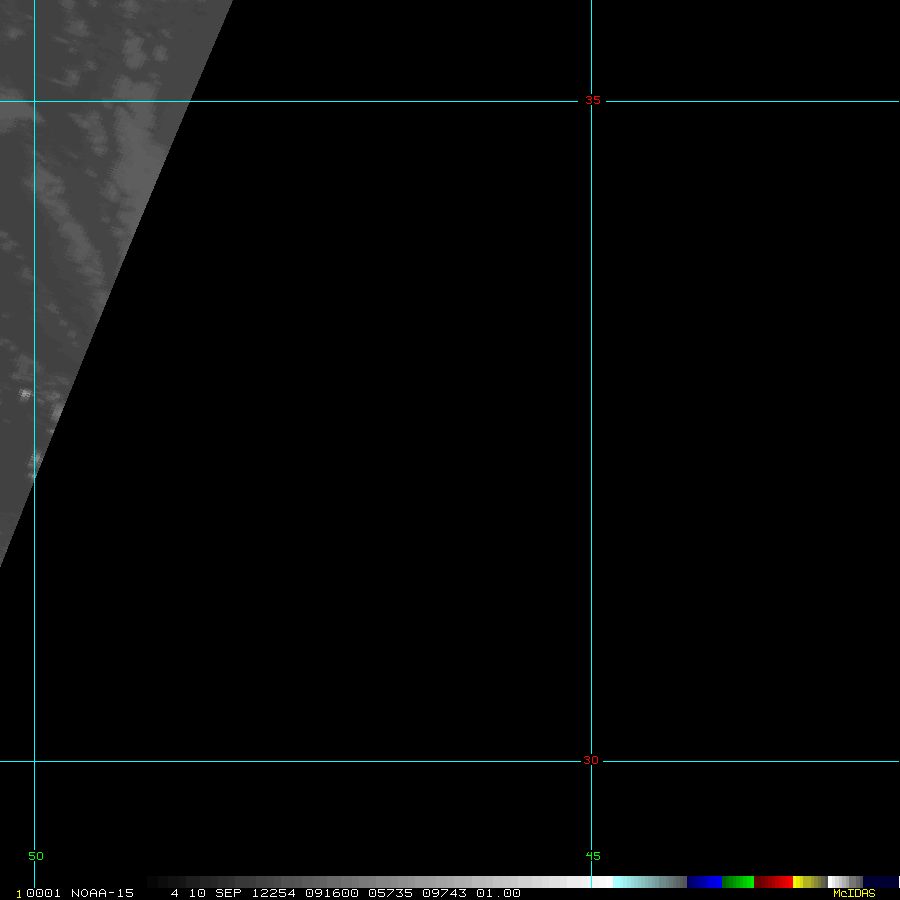Click the red segment of color bar
Screen dimensions: 900x900
pyautogui.click(x=773, y=882)
